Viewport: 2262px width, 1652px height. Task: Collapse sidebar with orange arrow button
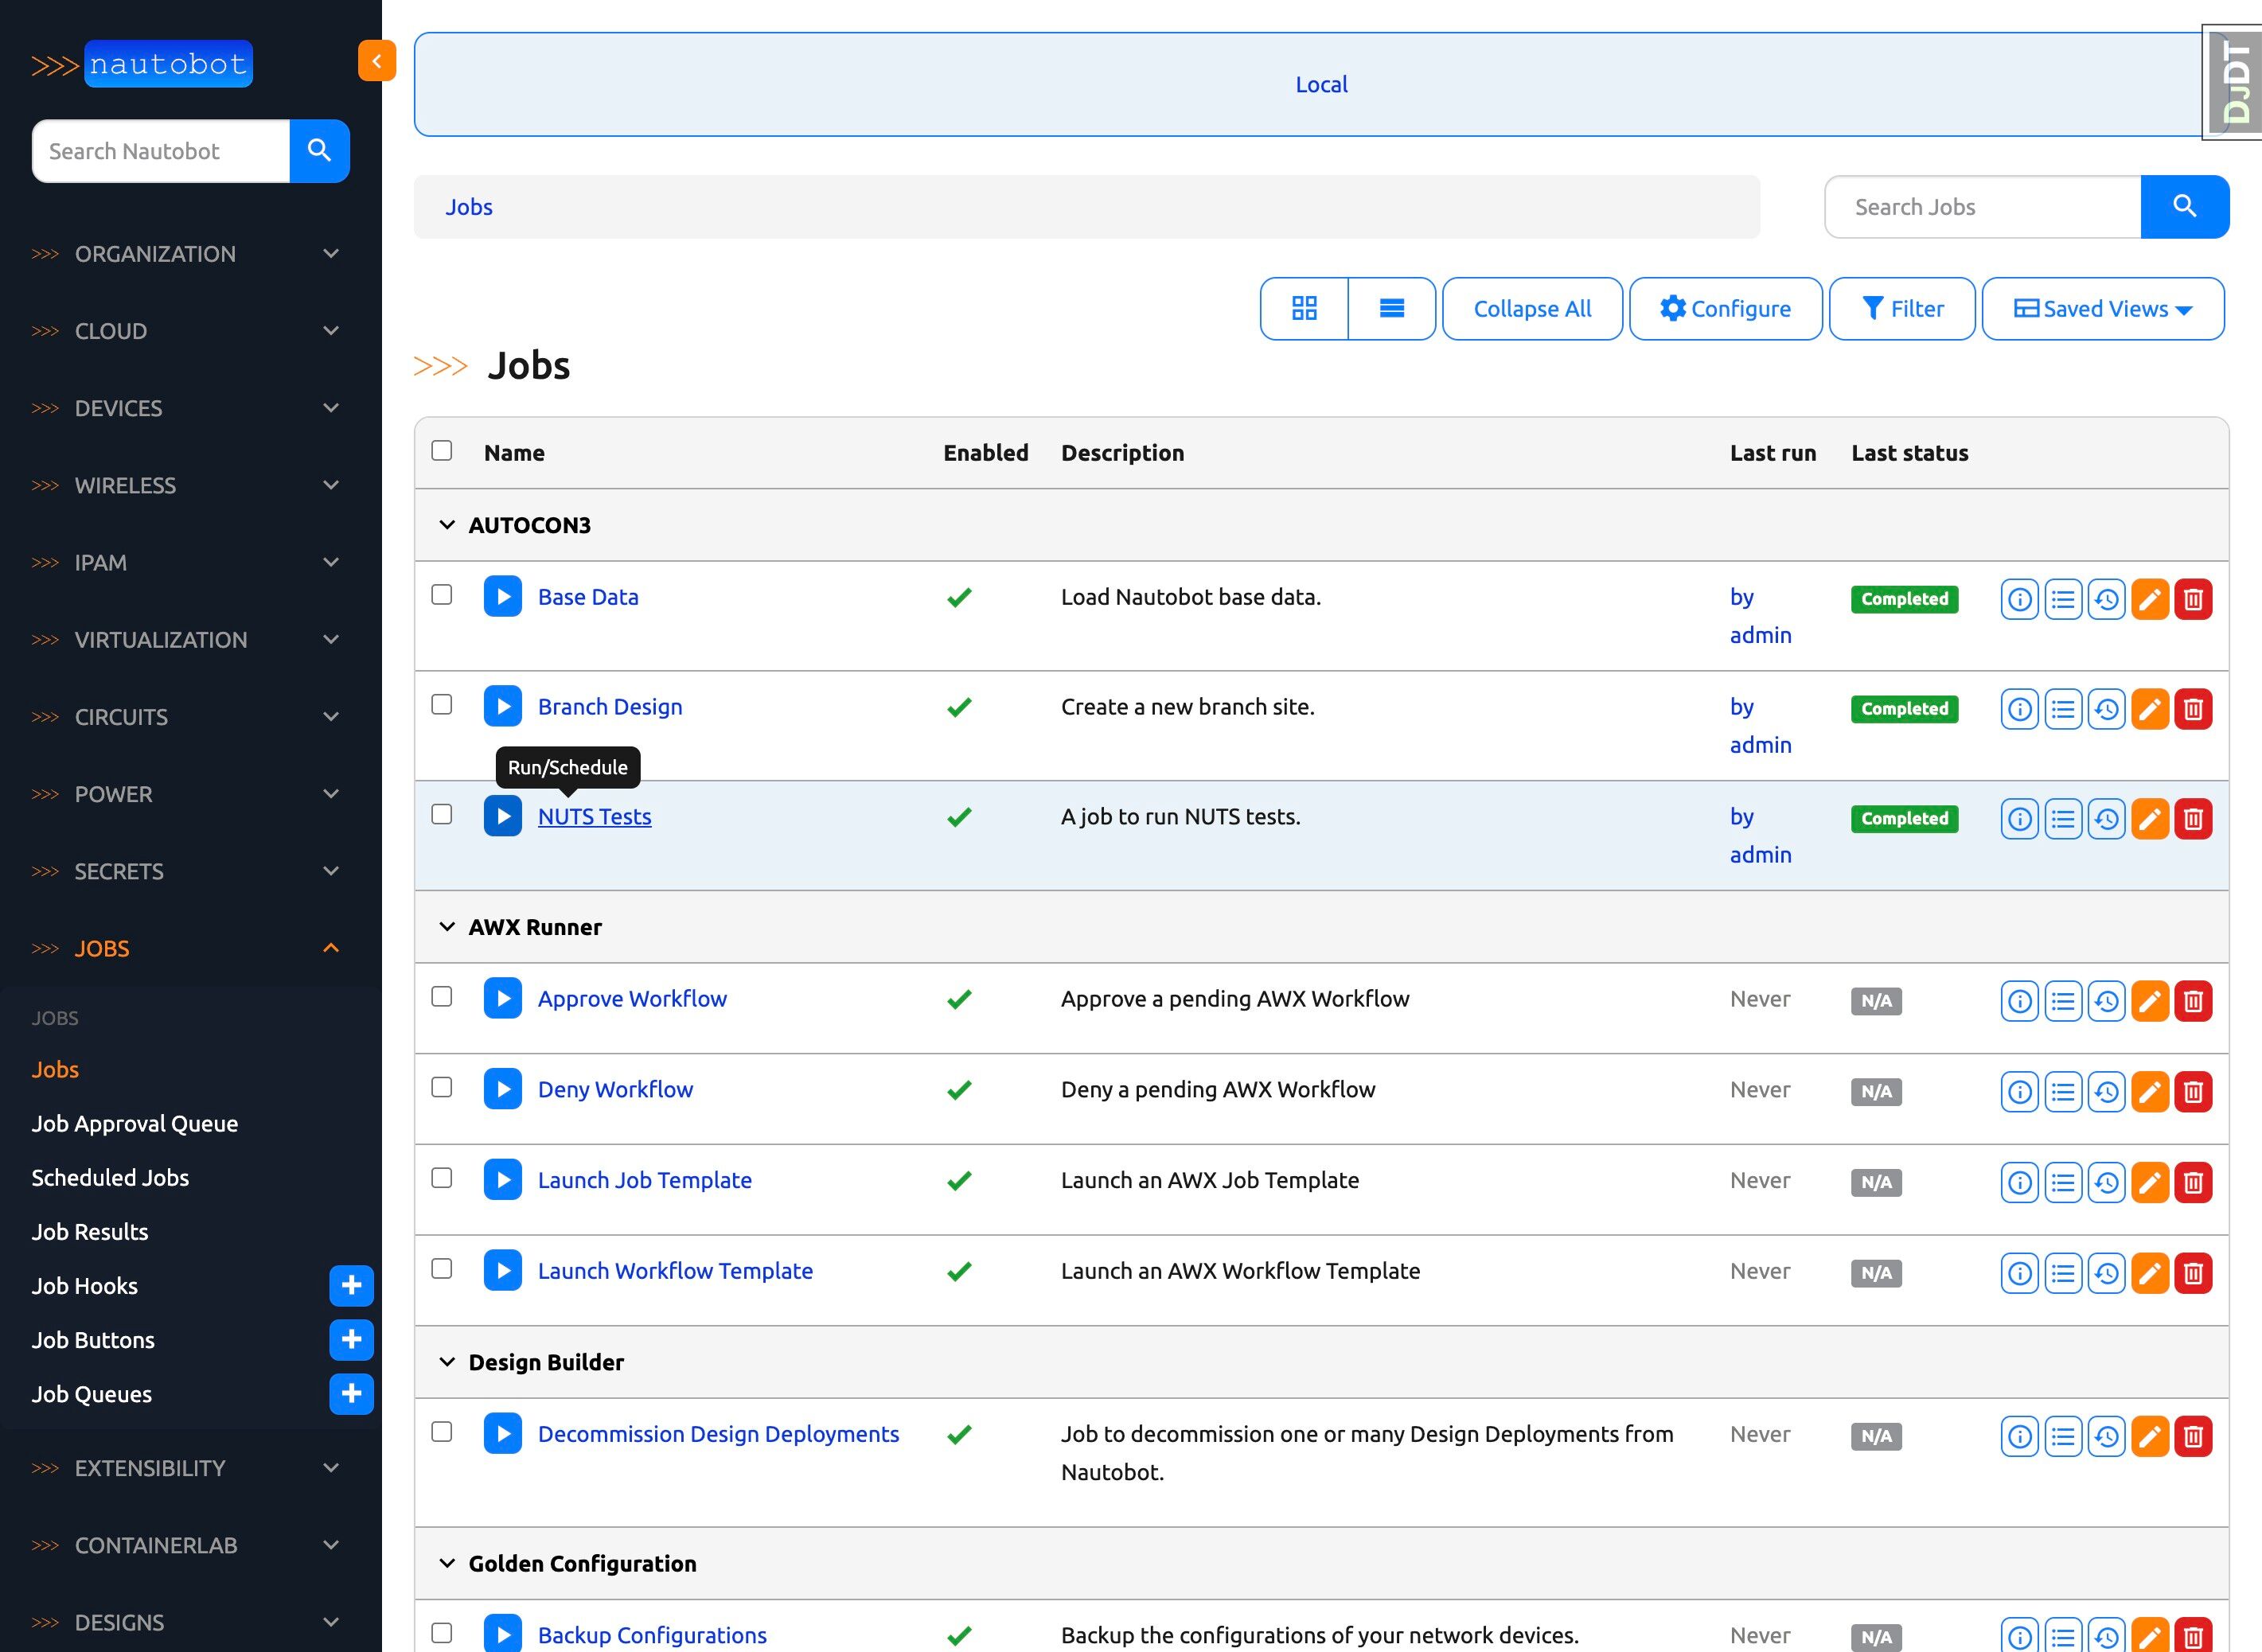point(377,61)
